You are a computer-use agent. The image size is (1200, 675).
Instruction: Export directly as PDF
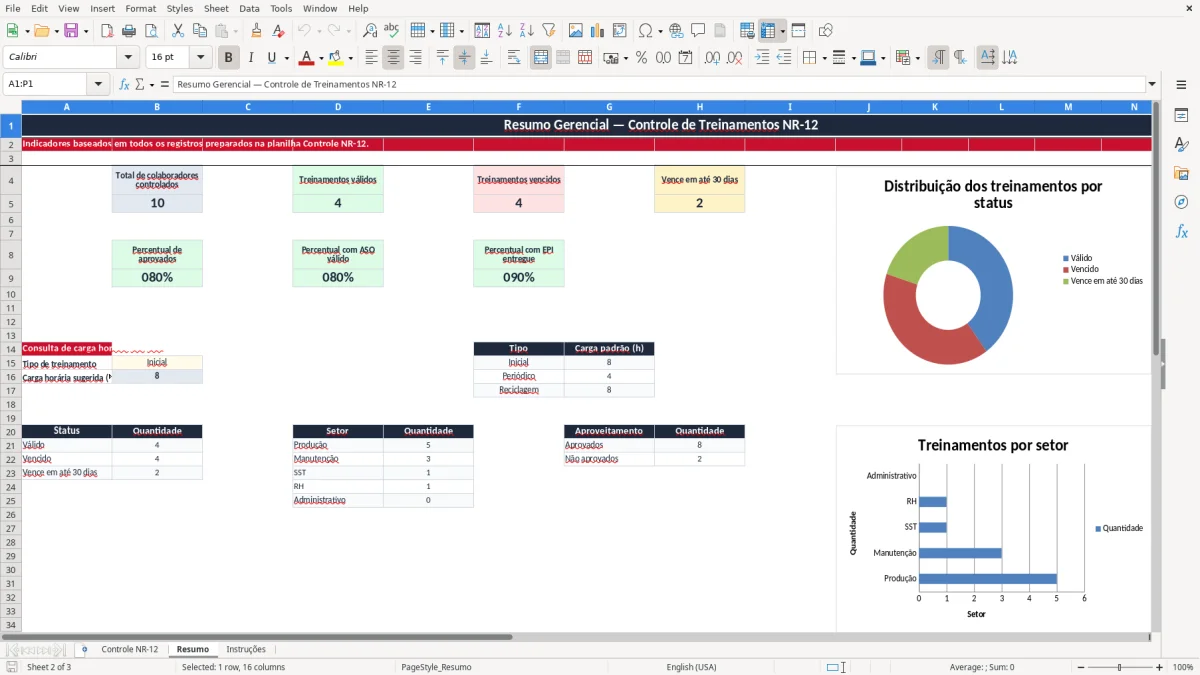107,31
